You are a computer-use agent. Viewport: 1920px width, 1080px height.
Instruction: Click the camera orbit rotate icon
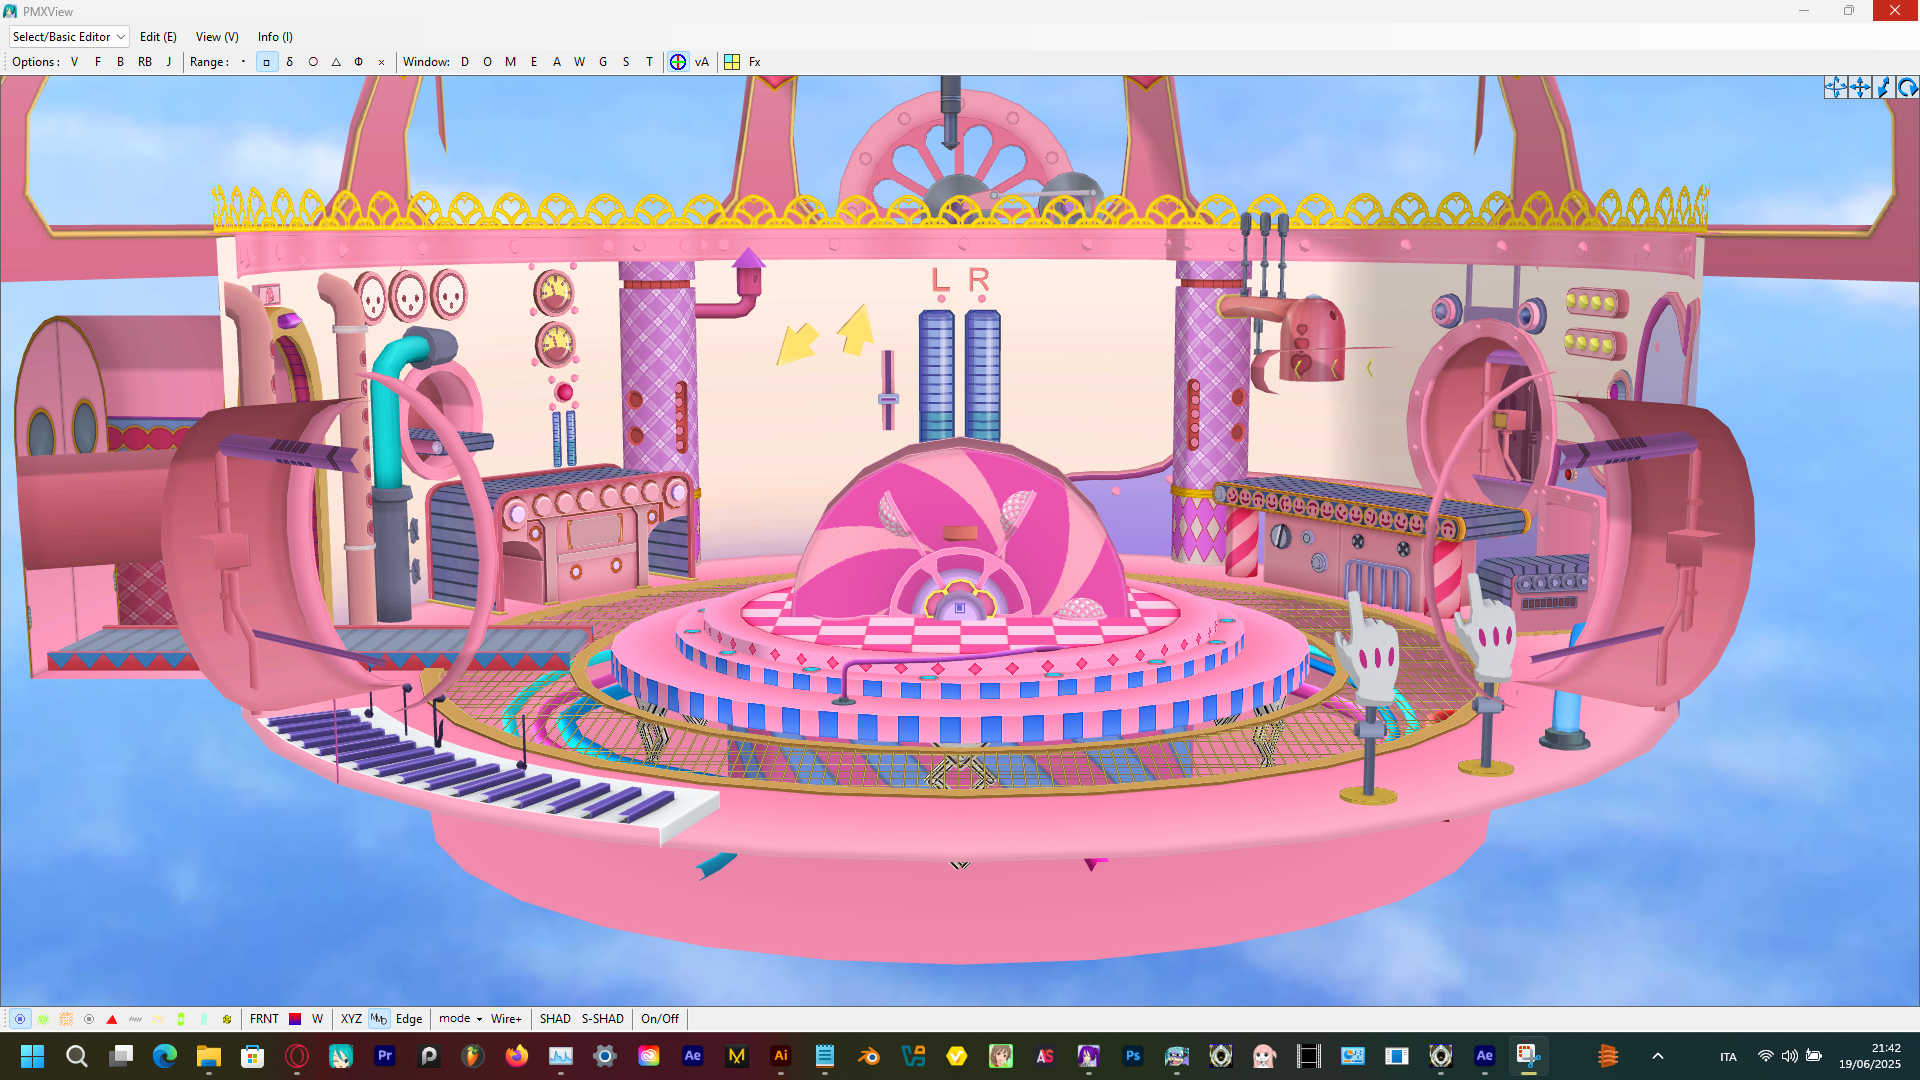click(1835, 88)
